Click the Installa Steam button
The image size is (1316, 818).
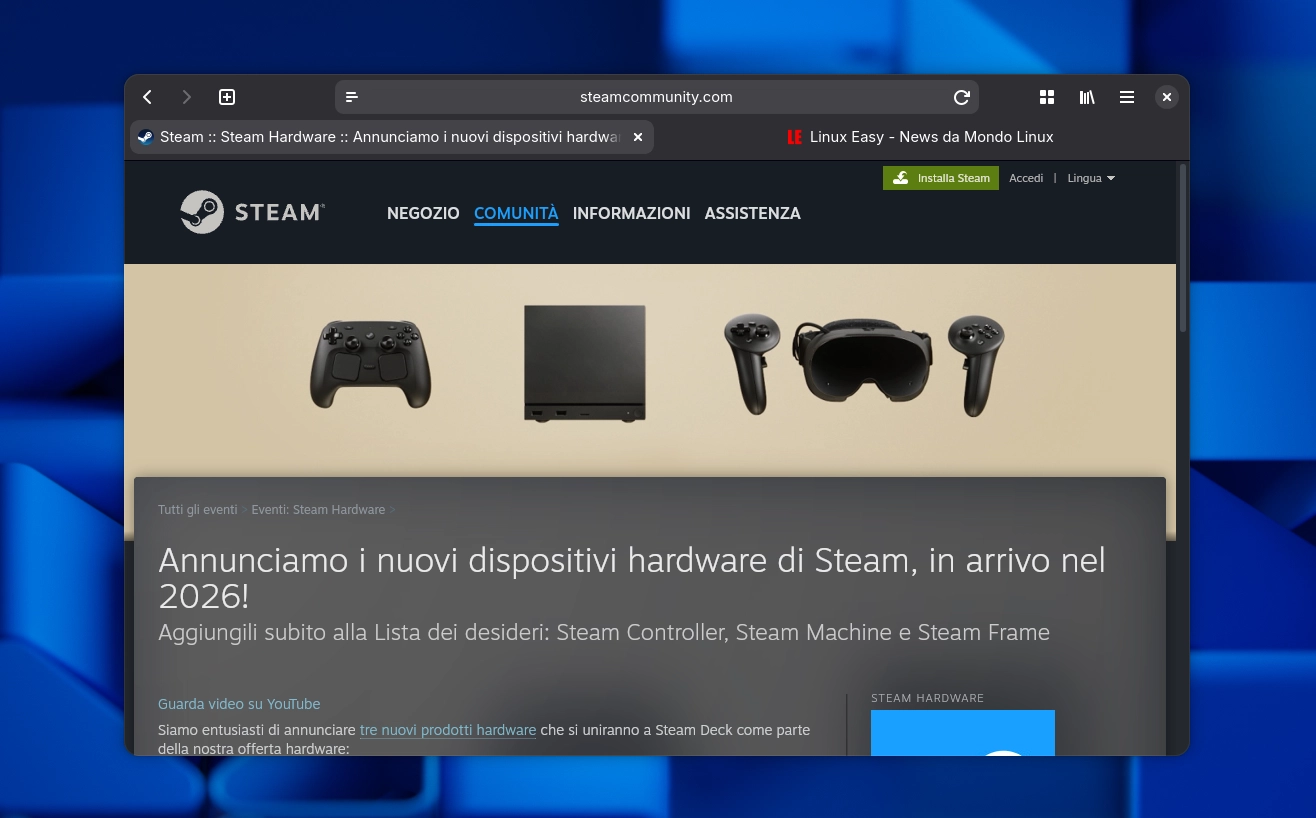tap(940, 178)
